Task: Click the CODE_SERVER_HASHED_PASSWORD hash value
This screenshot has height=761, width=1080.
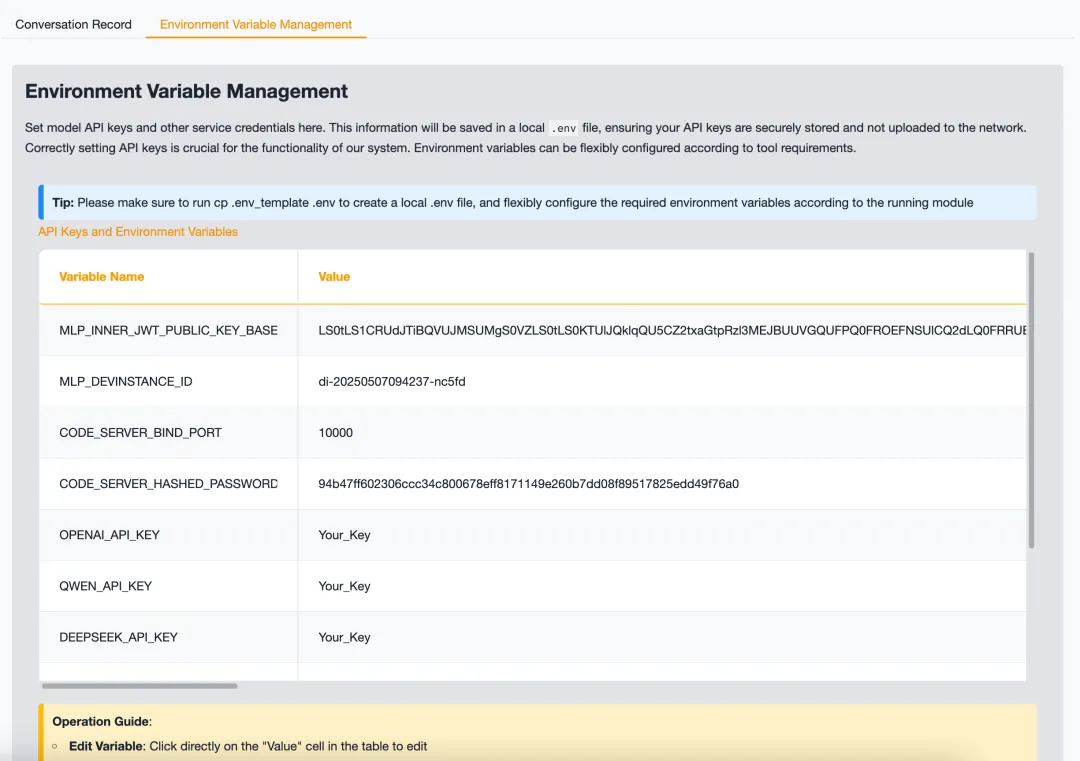Action: (528, 484)
